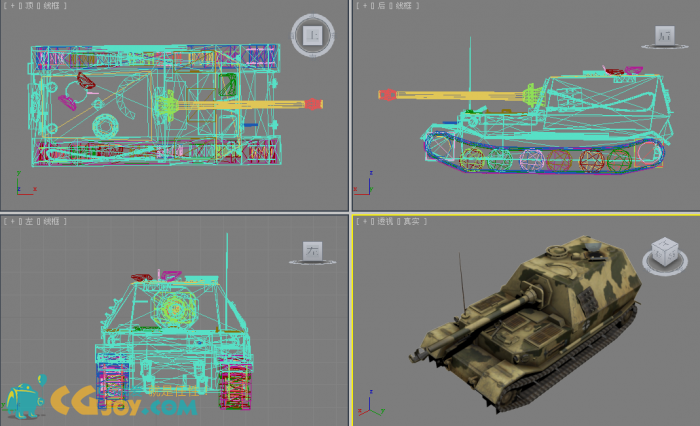Open the [+] menu of the top viewport
Image resolution: width=700 pixels, height=426 pixels.
(x=10, y=6)
